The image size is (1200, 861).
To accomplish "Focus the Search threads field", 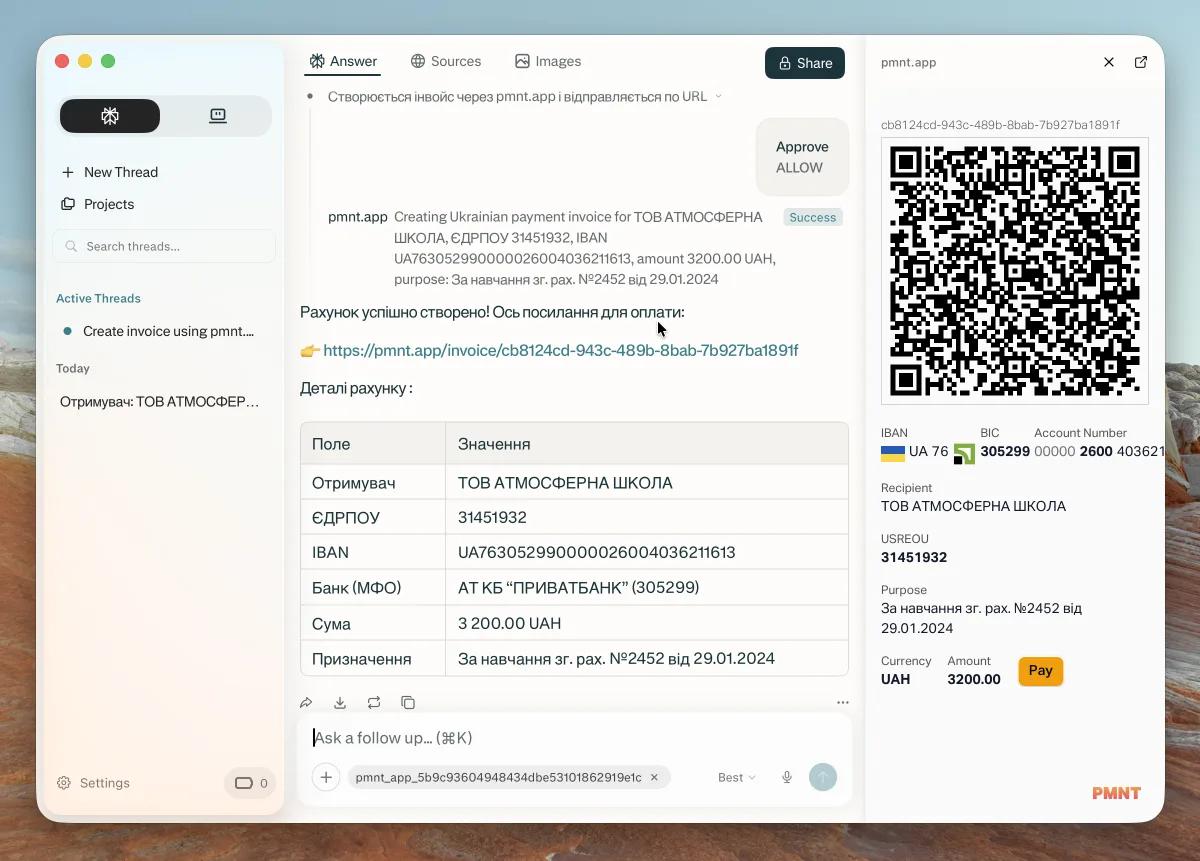I will coord(164,246).
